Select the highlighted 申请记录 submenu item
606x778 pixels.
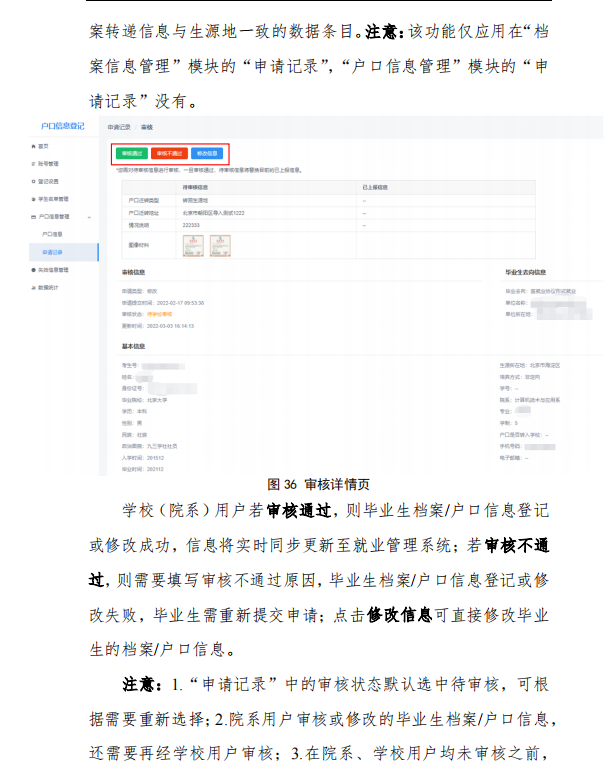64,252
